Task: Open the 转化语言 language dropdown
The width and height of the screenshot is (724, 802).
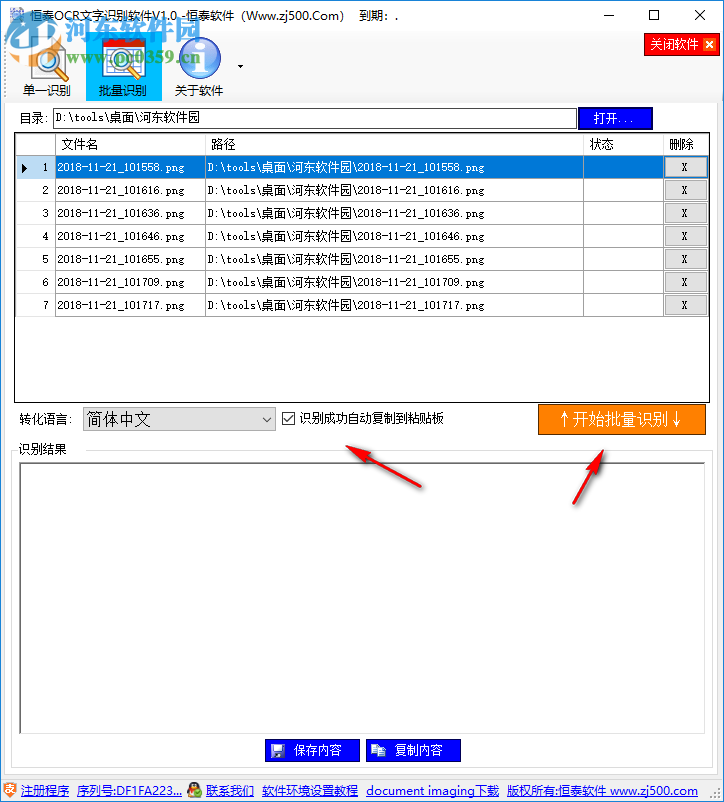Action: [x=179, y=419]
